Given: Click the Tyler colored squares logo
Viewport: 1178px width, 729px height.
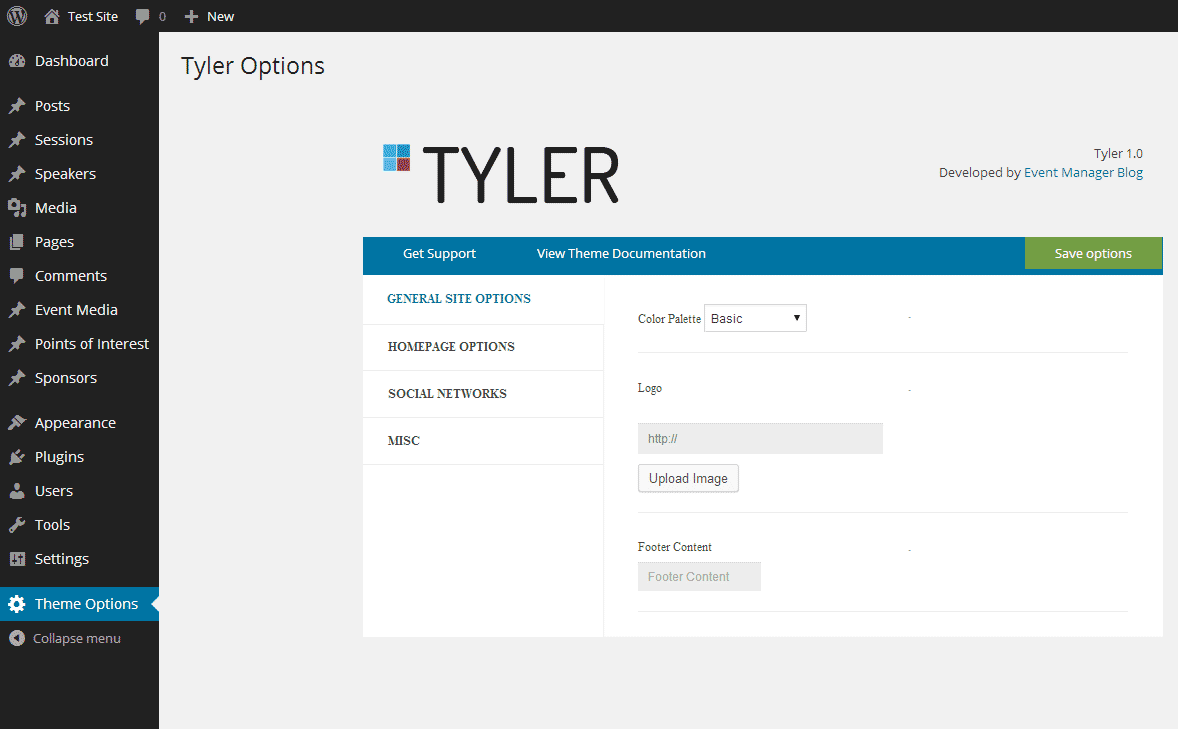Looking at the screenshot, I should click(x=397, y=158).
